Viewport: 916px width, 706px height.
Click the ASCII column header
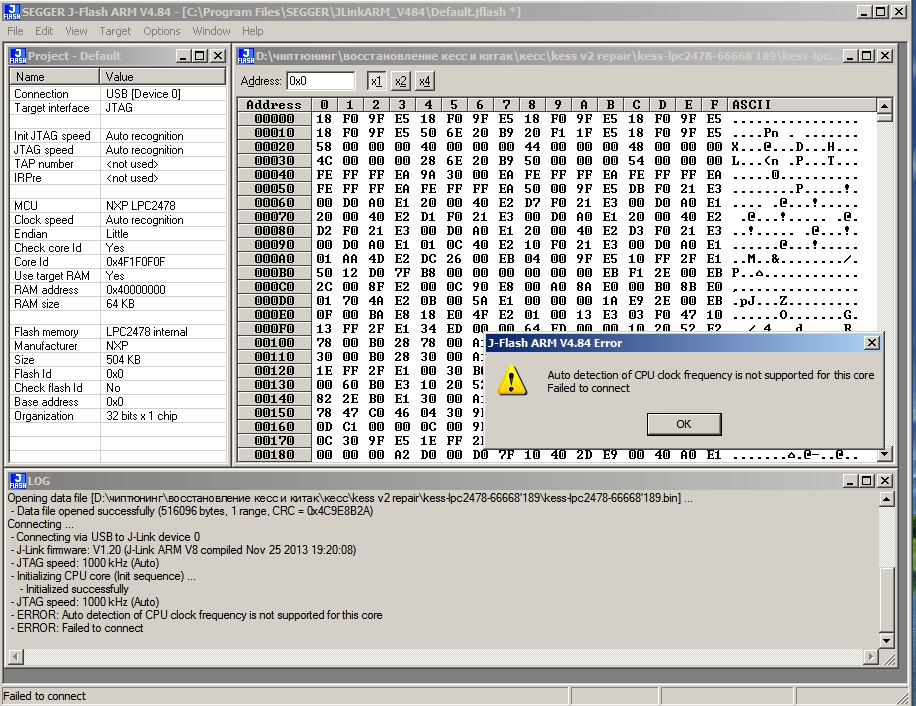tap(803, 105)
